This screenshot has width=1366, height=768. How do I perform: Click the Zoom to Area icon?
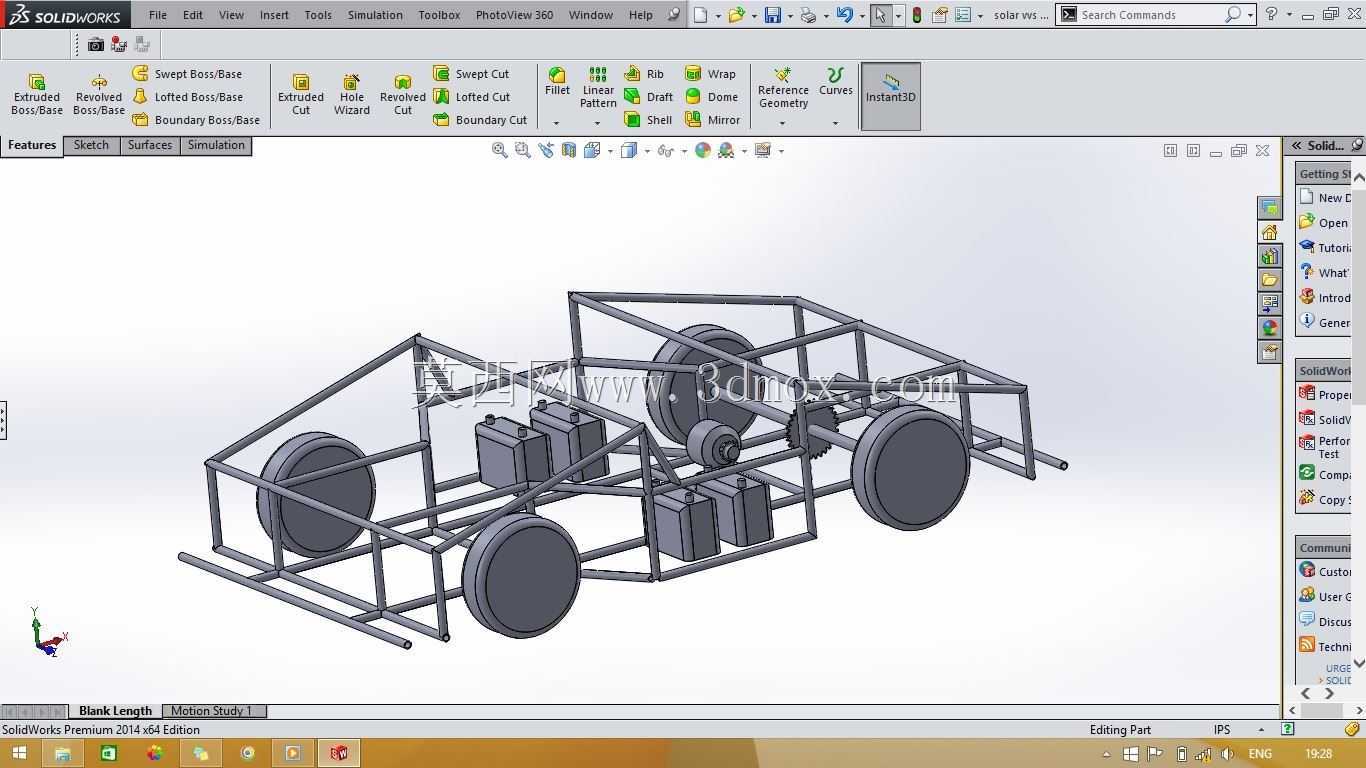[522, 150]
